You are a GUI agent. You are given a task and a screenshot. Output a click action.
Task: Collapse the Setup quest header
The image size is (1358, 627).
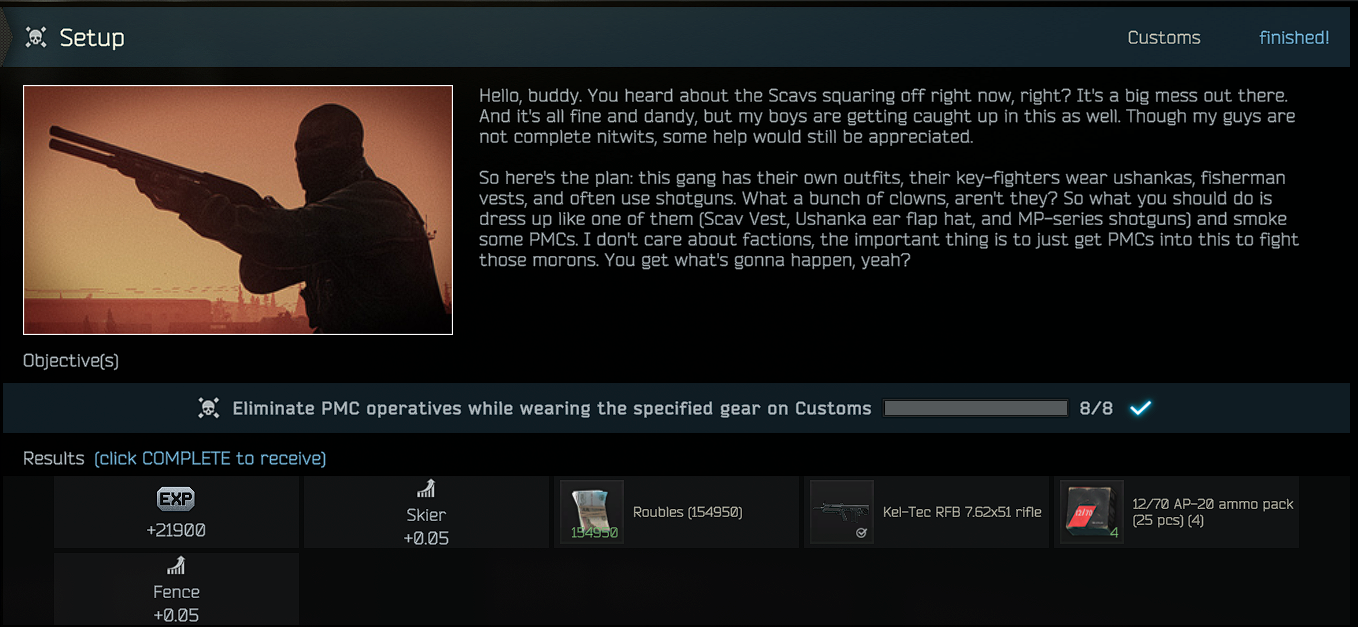pos(679,38)
